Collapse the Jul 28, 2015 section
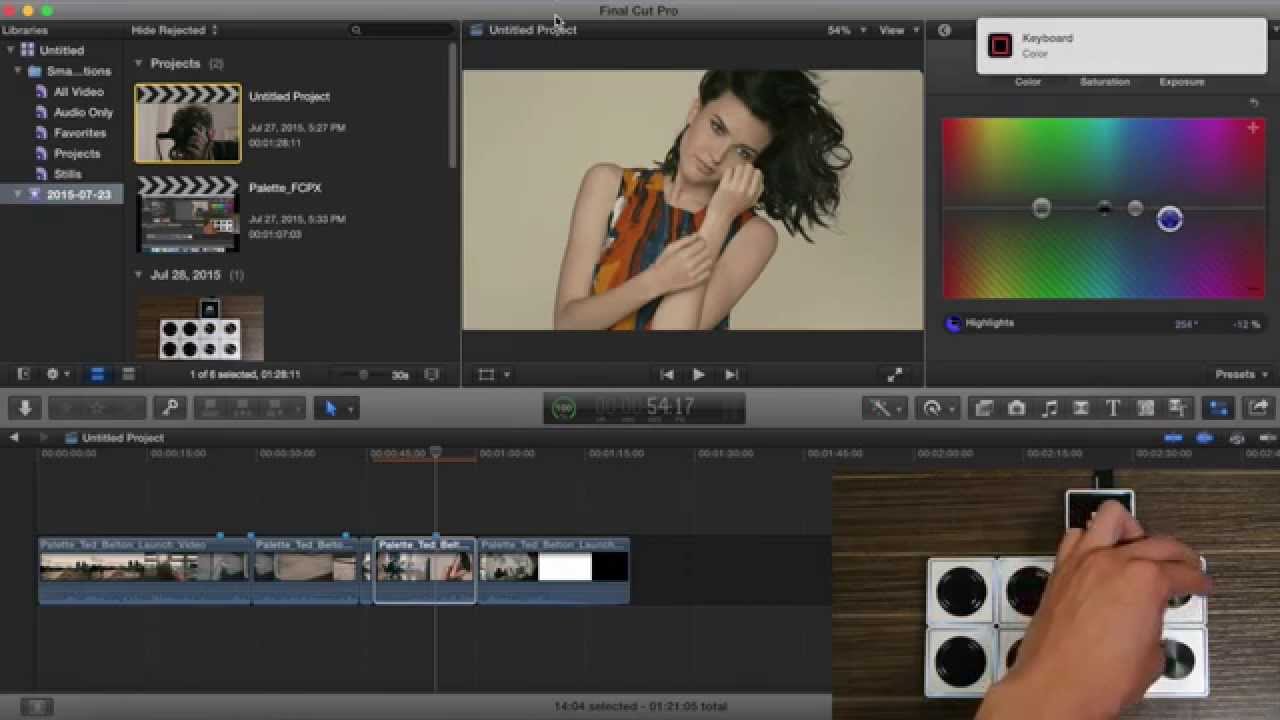Screen dimensions: 1280x720 tap(139, 275)
